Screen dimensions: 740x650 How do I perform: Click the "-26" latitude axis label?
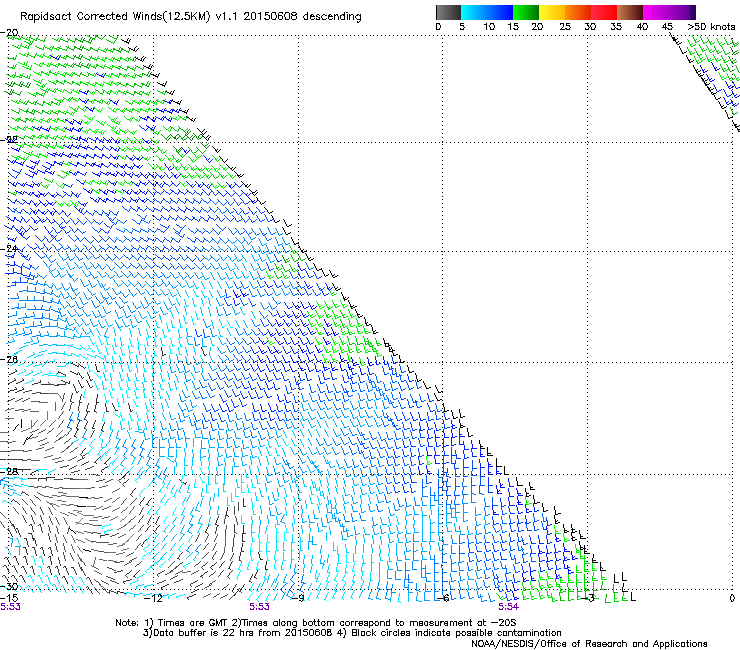click(x=9, y=359)
